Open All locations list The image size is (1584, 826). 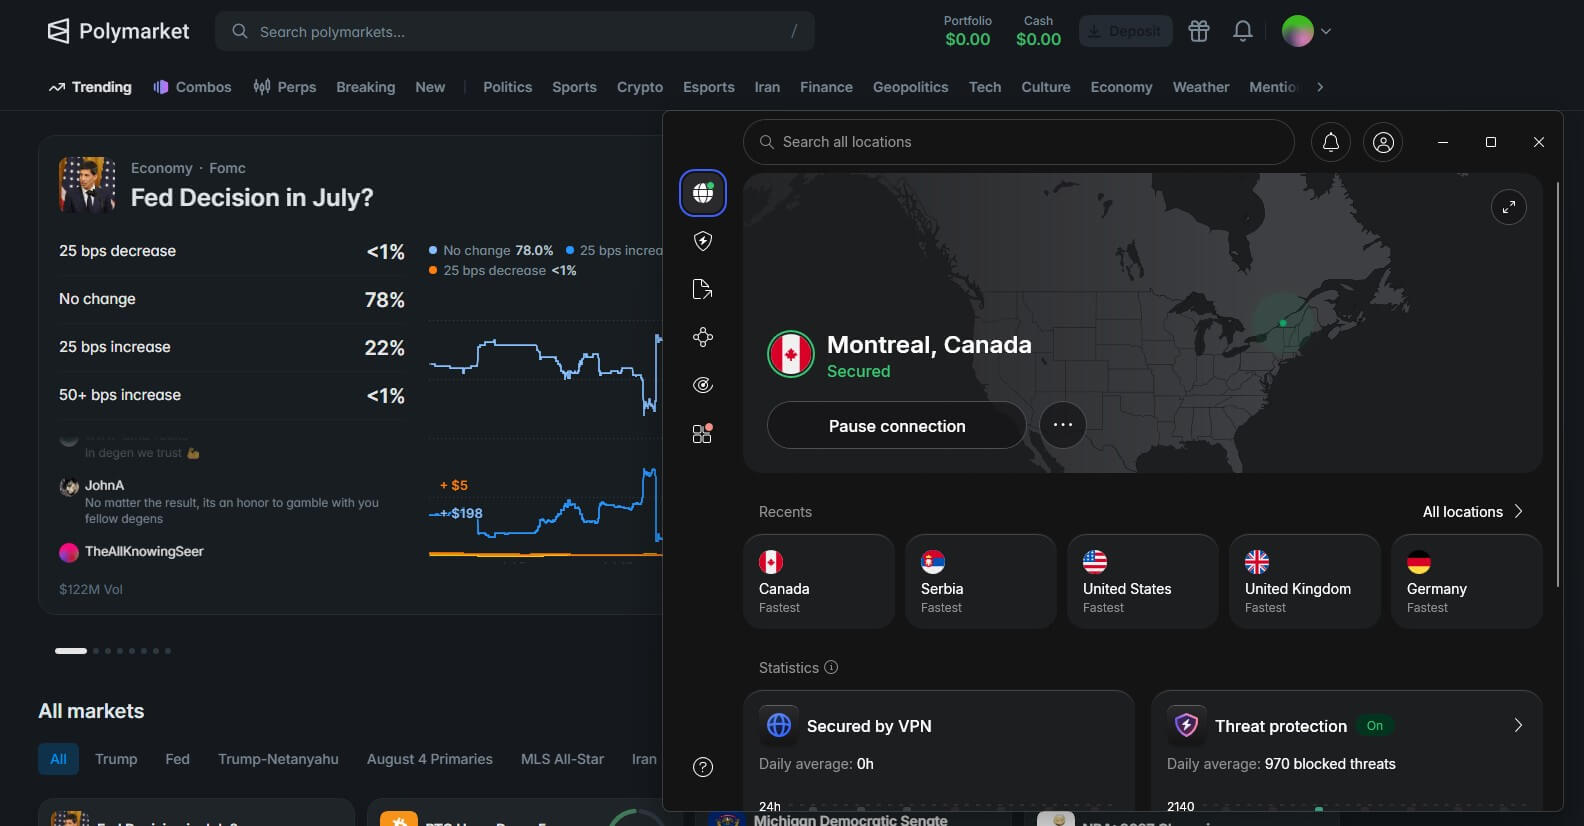1473,511
